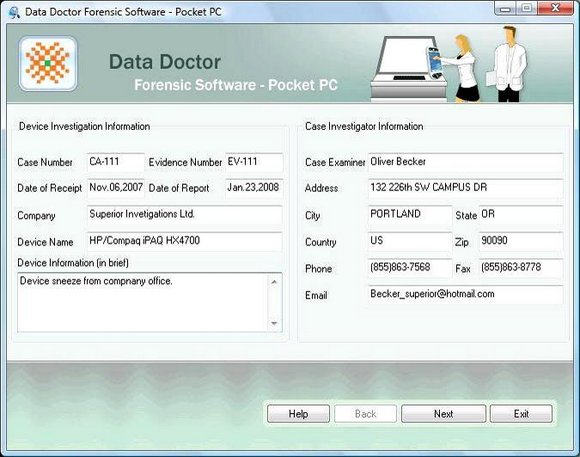Maximize the Data Doctor window
This screenshot has width=580, height=457.
pyautogui.click(x=527, y=8)
